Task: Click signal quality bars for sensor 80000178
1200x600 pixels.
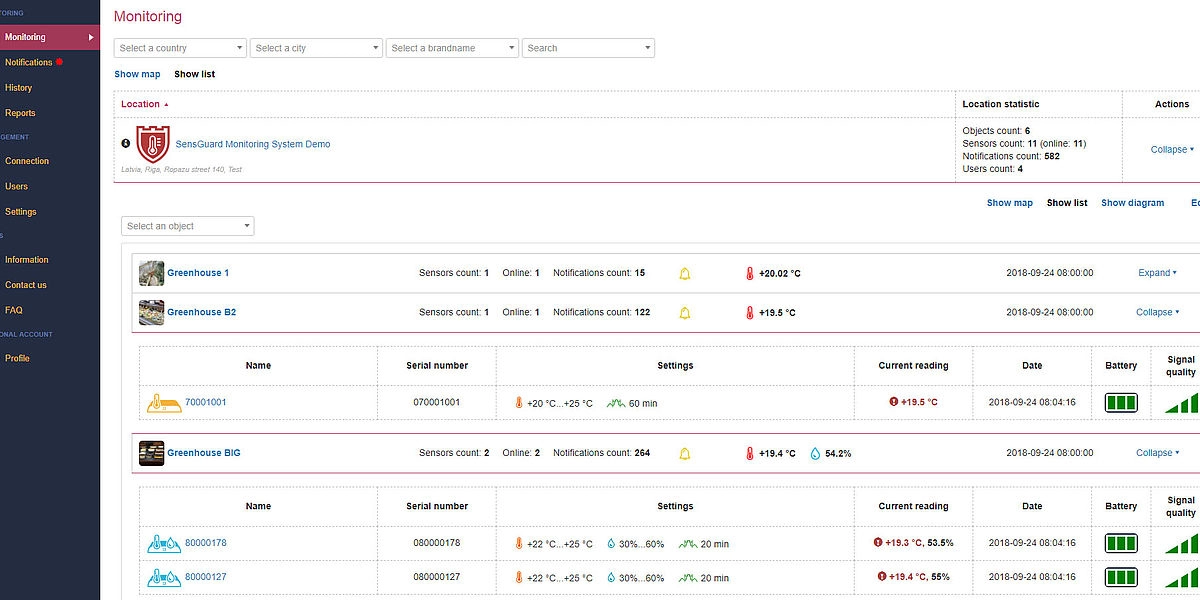Action: [x=1182, y=543]
